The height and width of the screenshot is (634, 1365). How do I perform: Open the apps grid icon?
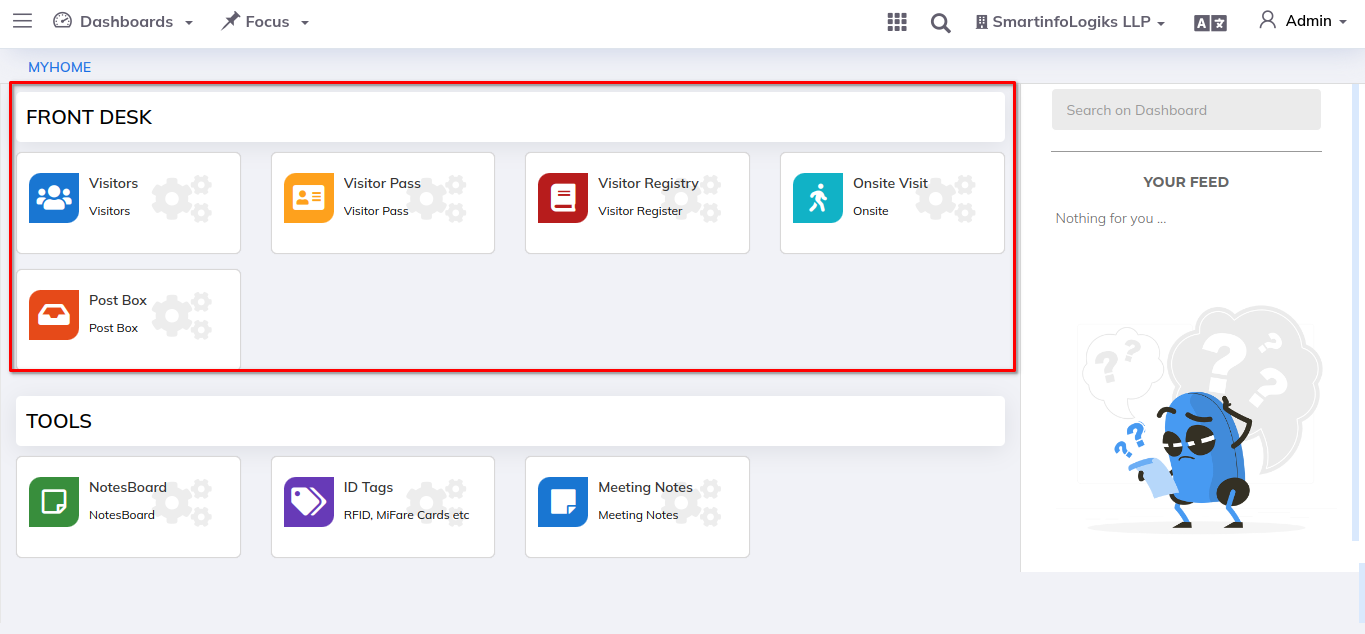897,21
